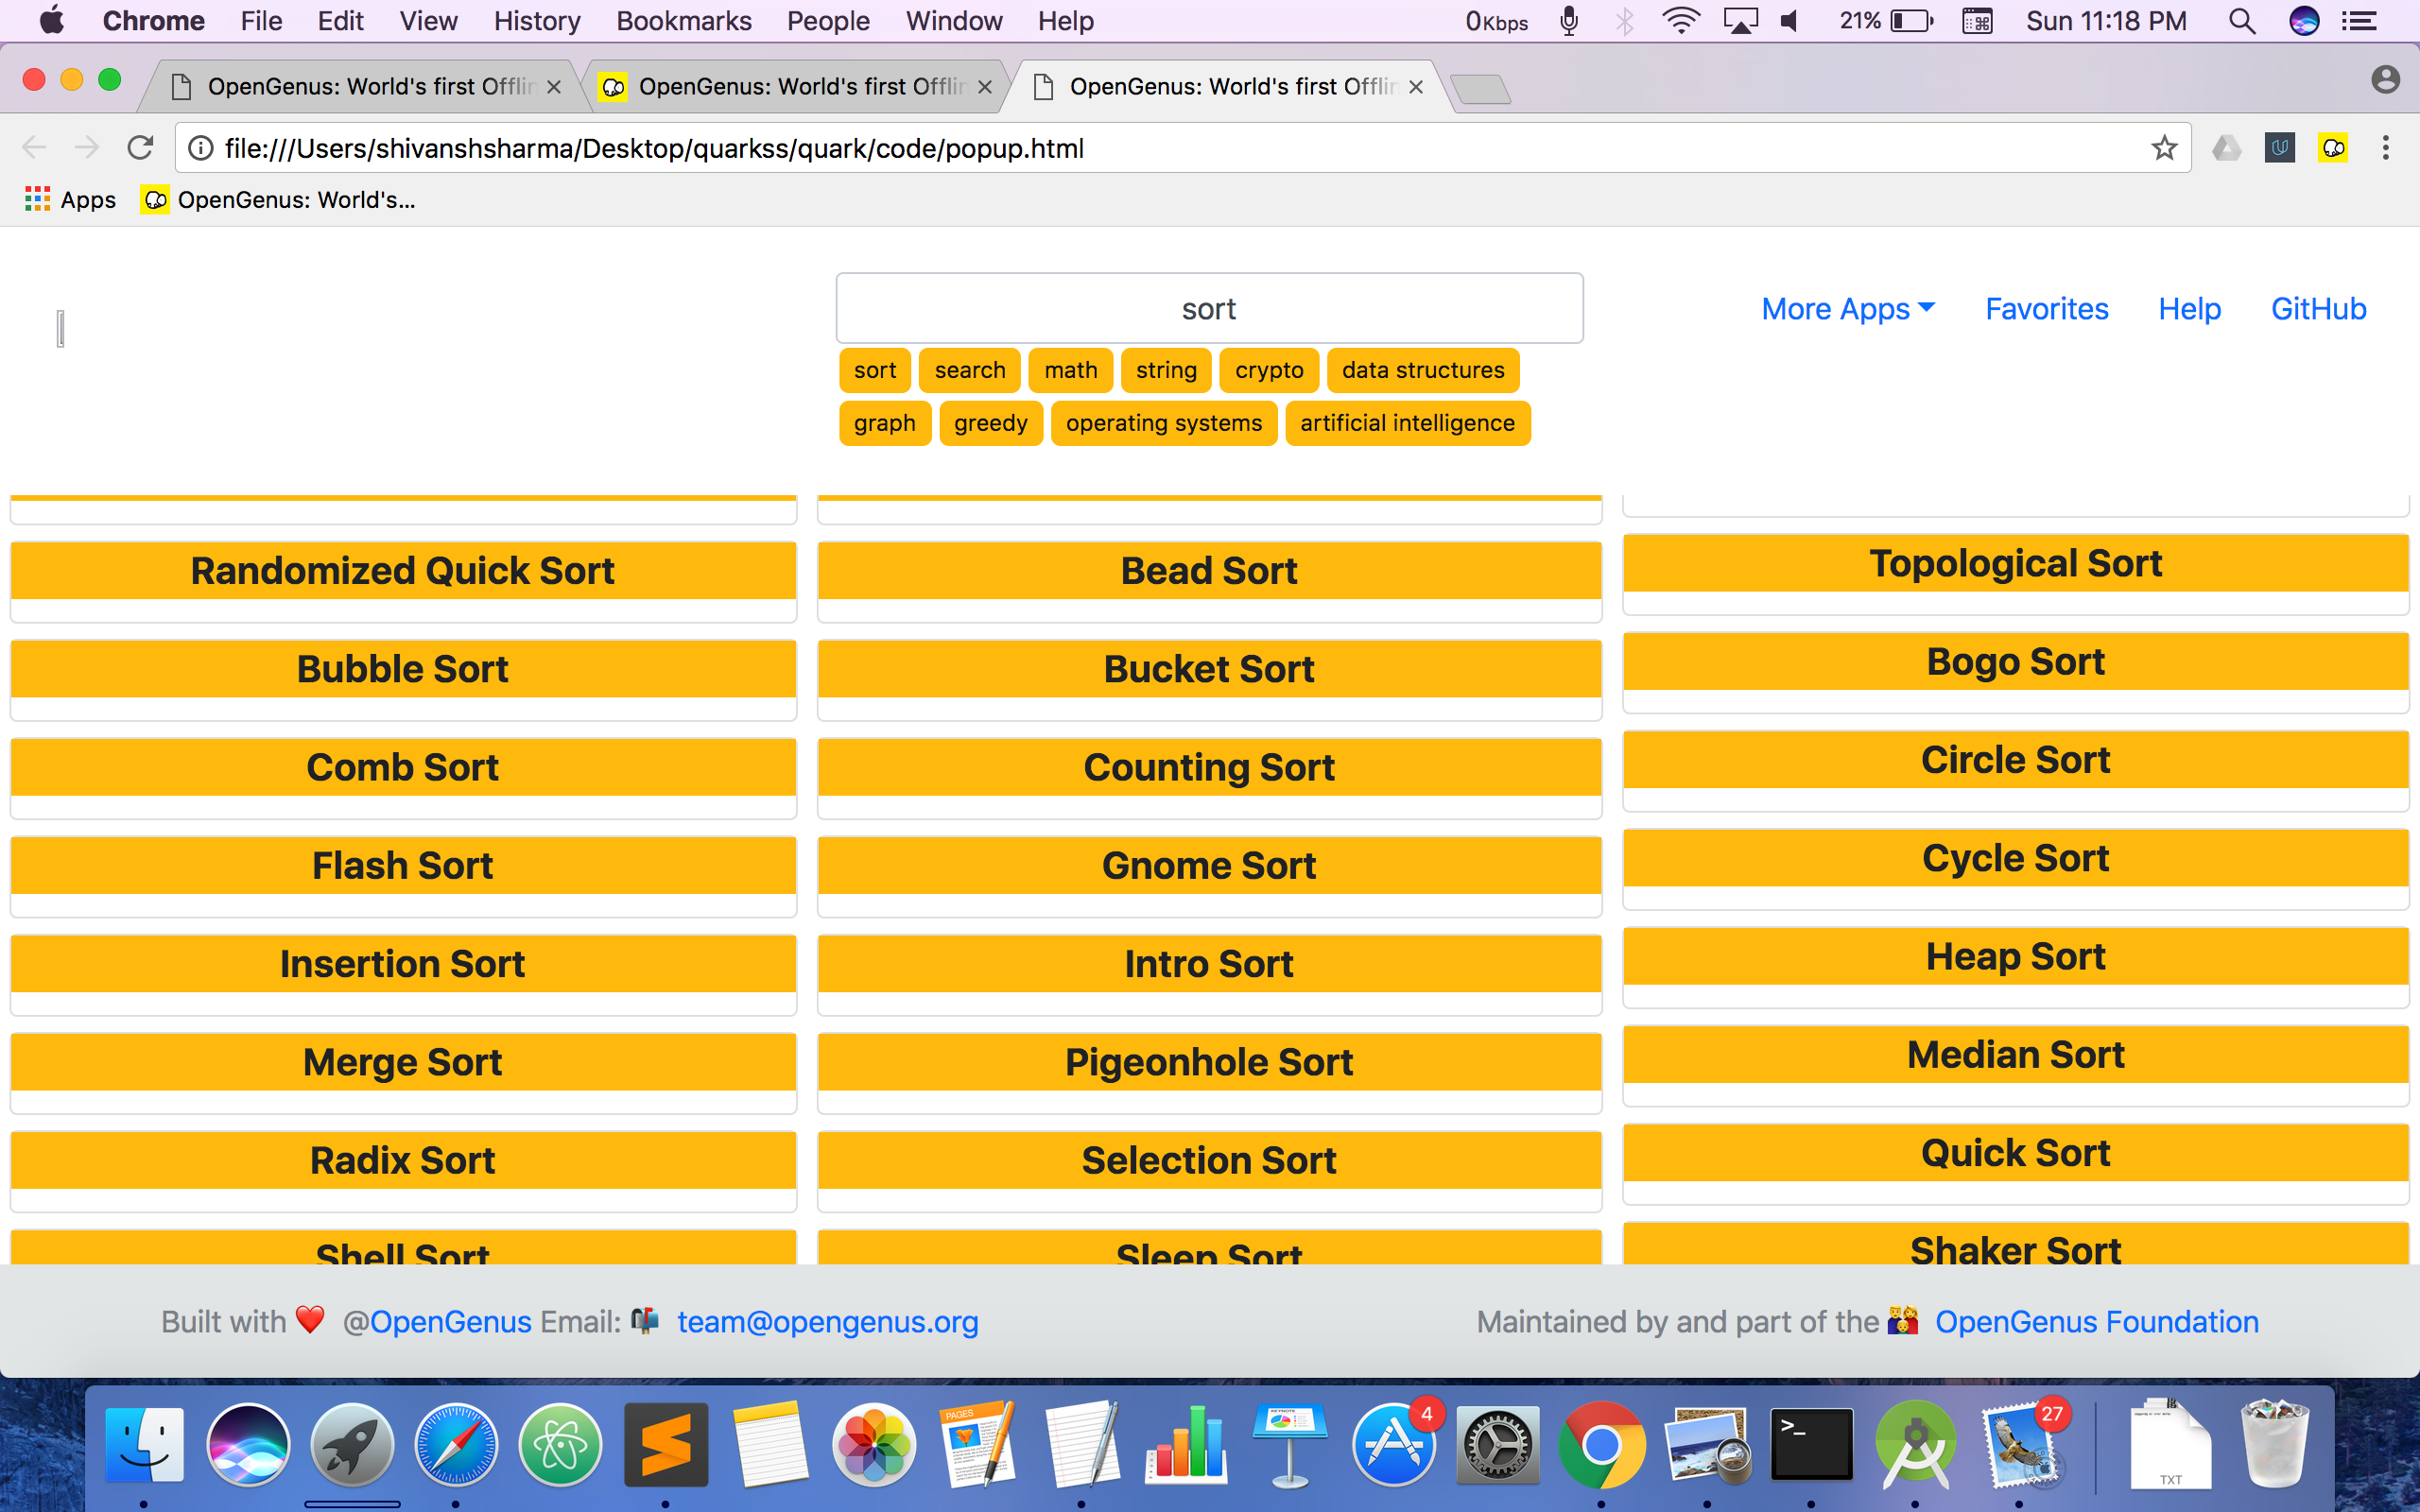
Task: Open Safari from the dock
Action: click(456, 1444)
